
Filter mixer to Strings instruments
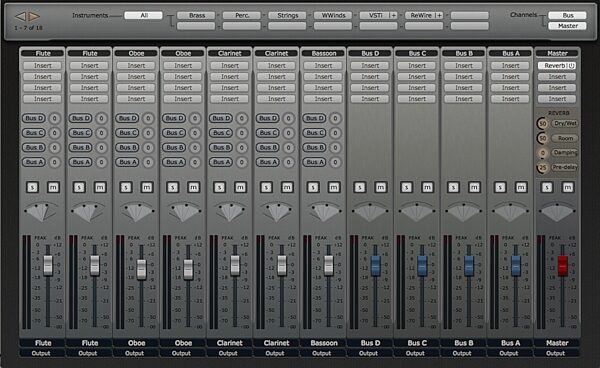[287, 15]
